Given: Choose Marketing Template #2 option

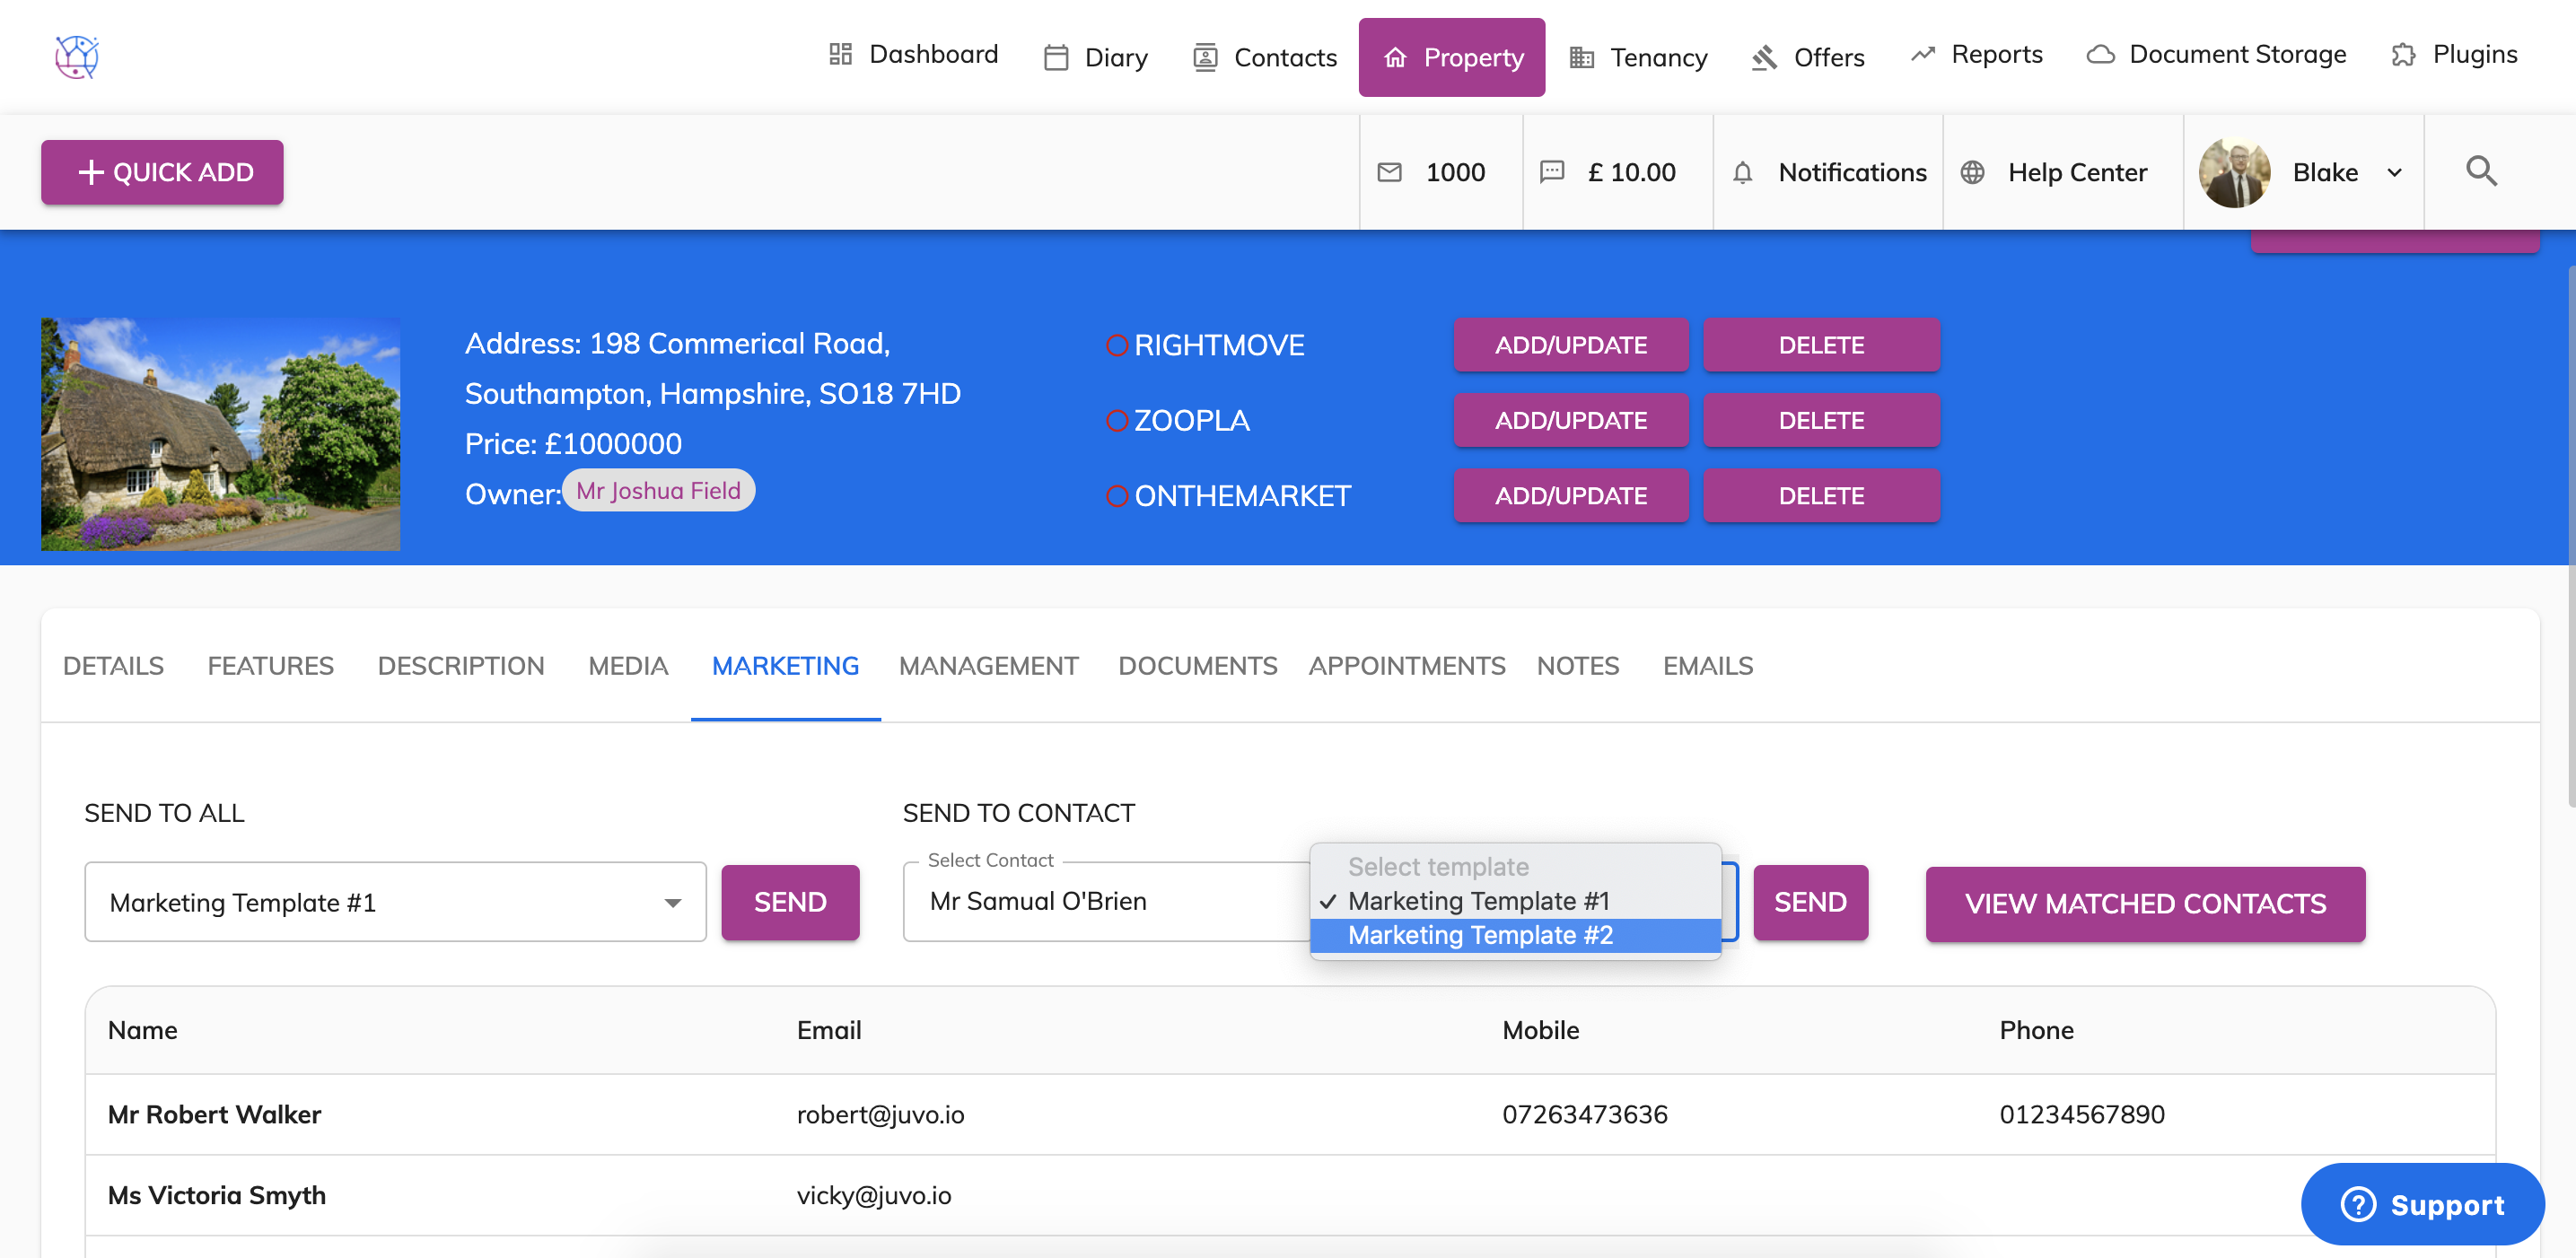Looking at the screenshot, I should (x=1480, y=935).
